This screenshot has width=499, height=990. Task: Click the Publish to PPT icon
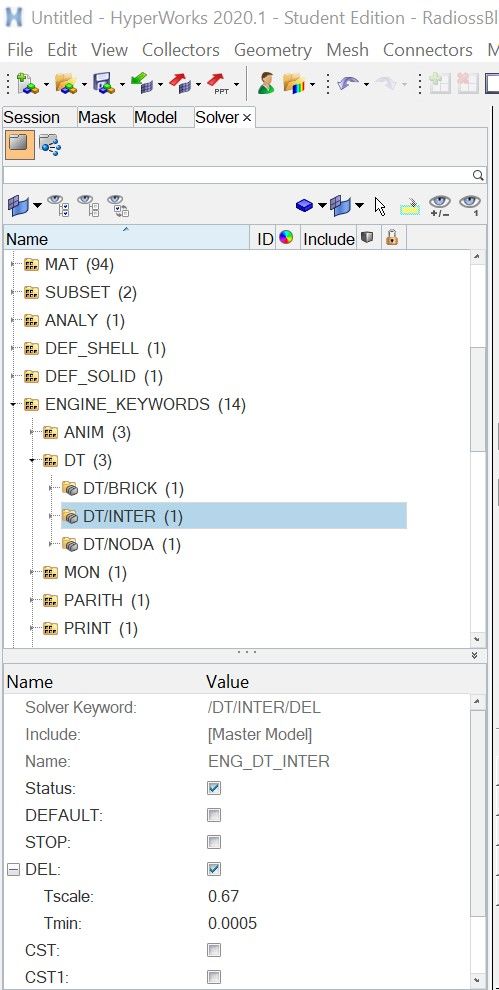[218, 83]
